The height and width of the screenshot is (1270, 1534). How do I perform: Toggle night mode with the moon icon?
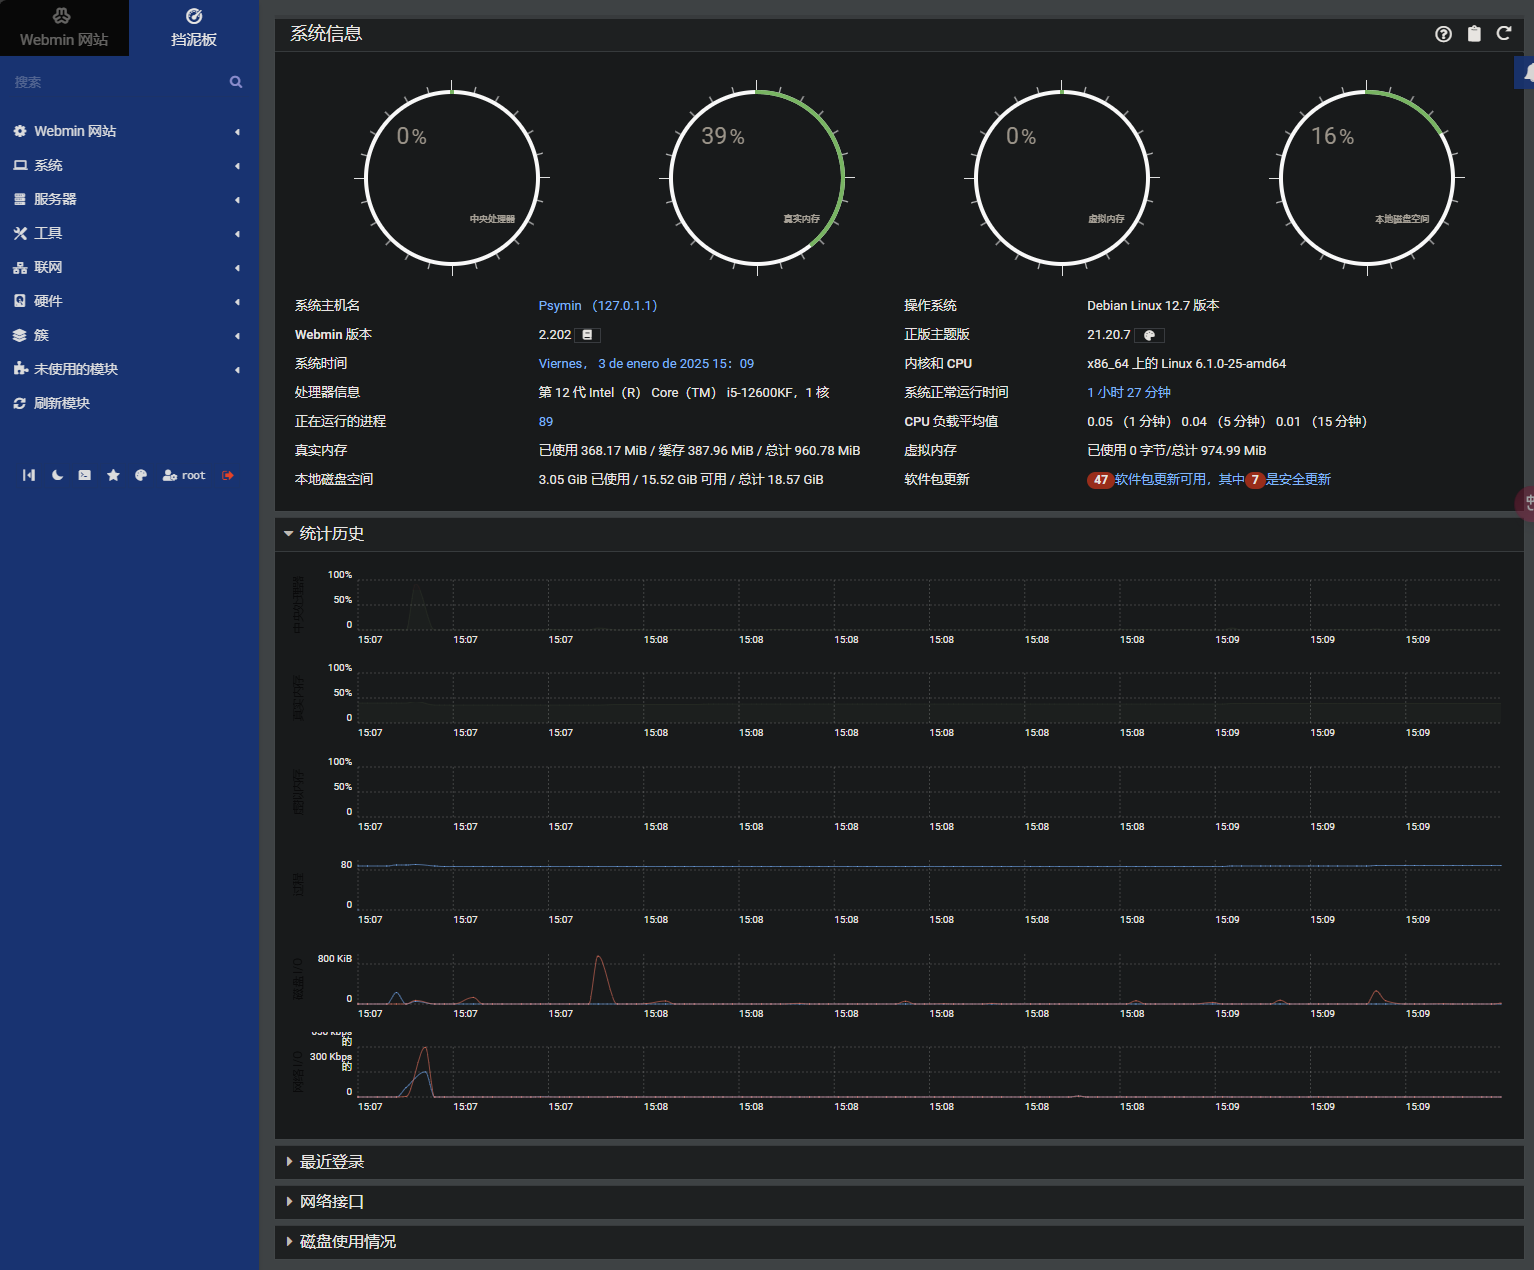point(57,476)
